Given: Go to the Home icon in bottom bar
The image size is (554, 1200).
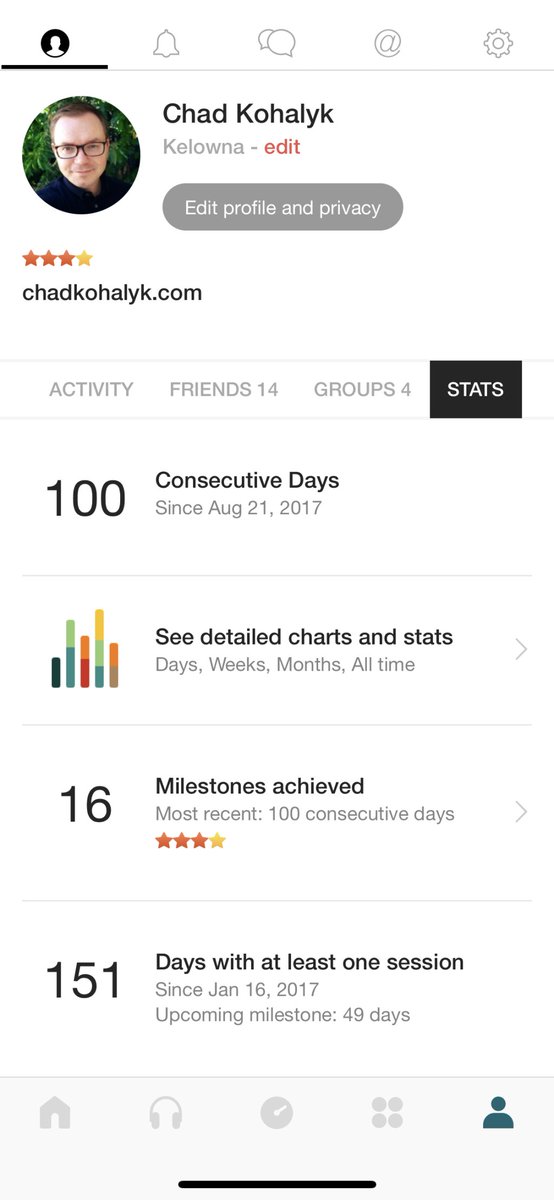Looking at the screenshot, I should pos(55,1112).
